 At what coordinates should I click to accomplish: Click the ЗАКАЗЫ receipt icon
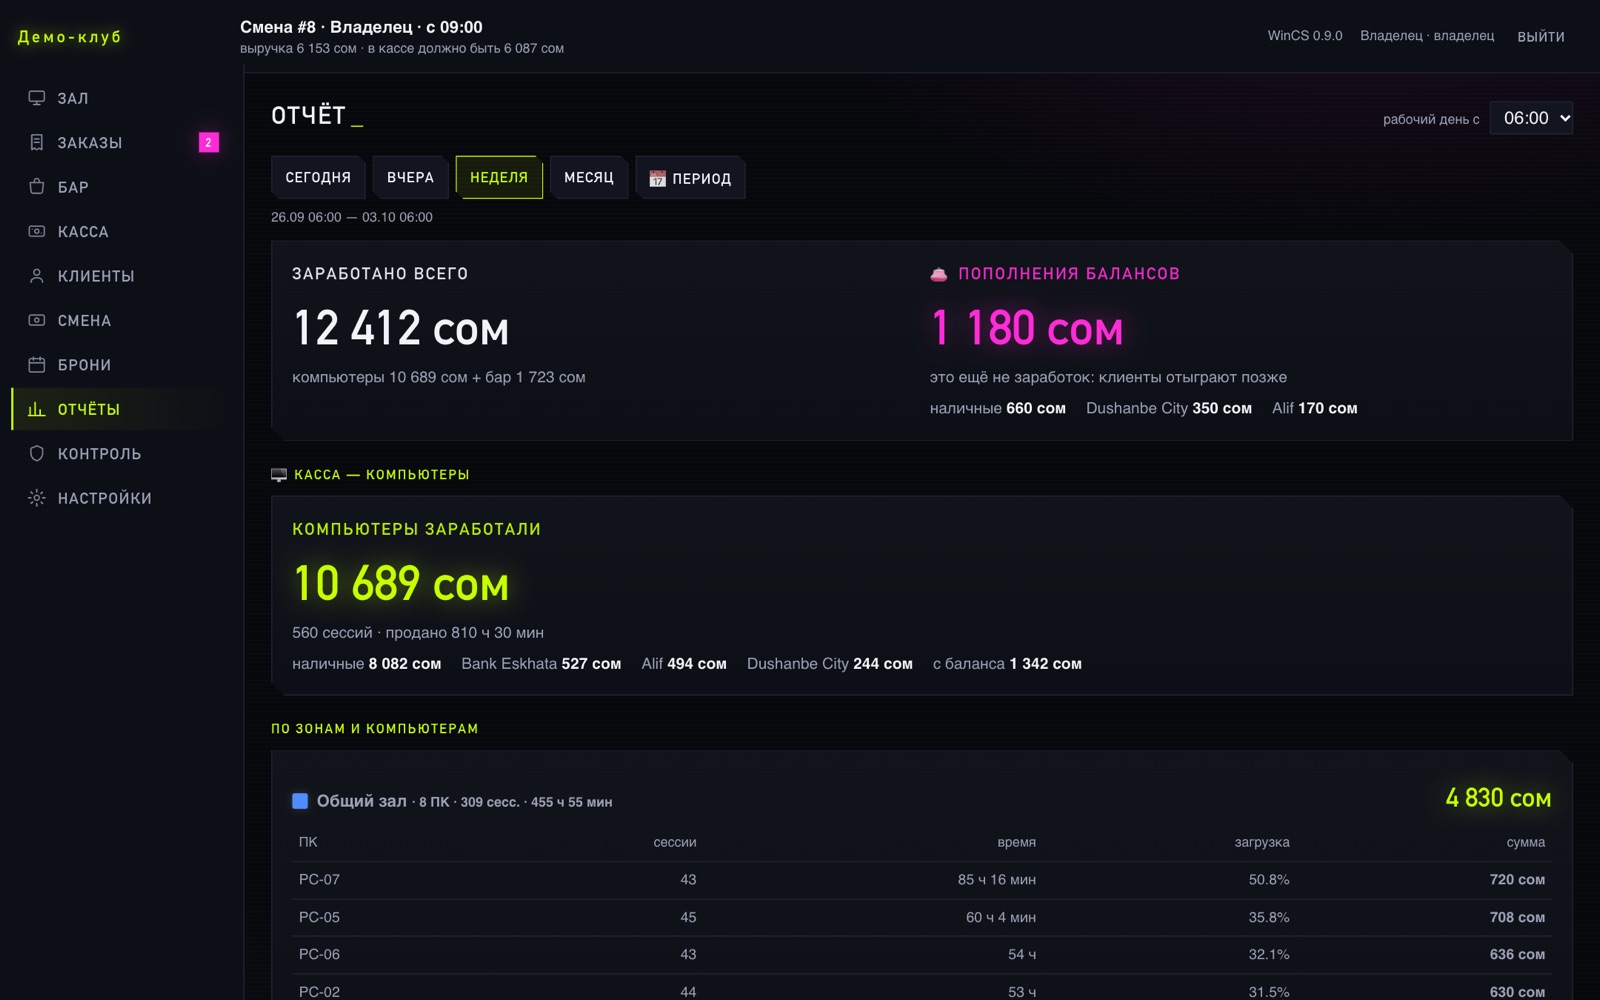coord(37,142)
